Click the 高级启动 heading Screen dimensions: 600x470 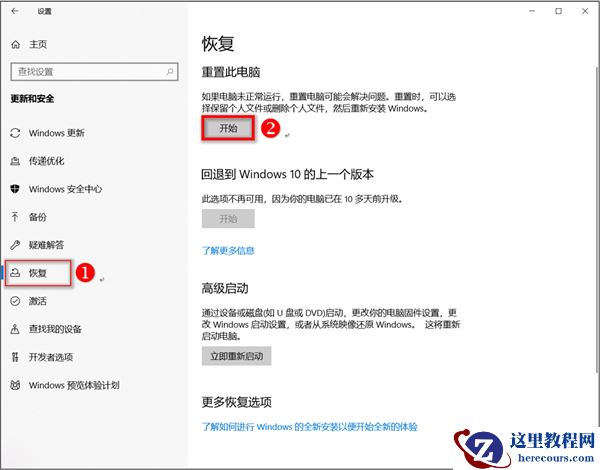click(225, 288)
